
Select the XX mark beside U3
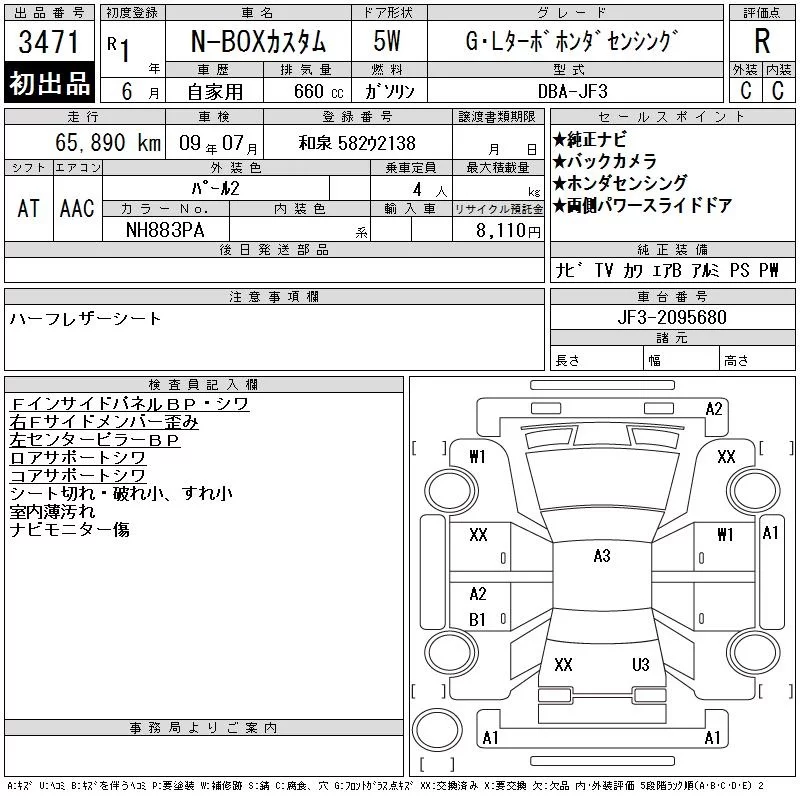click(563, 665)
